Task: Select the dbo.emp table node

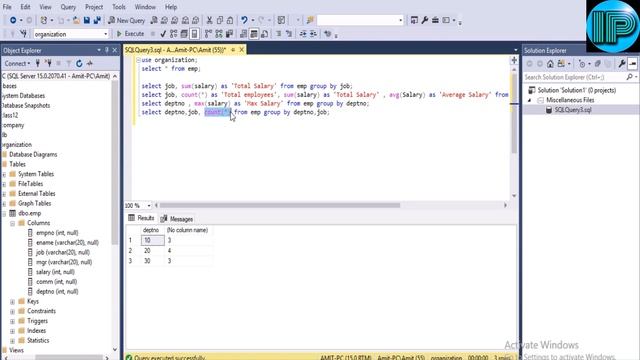Action: pyautogui.click(x=29, y=213)
